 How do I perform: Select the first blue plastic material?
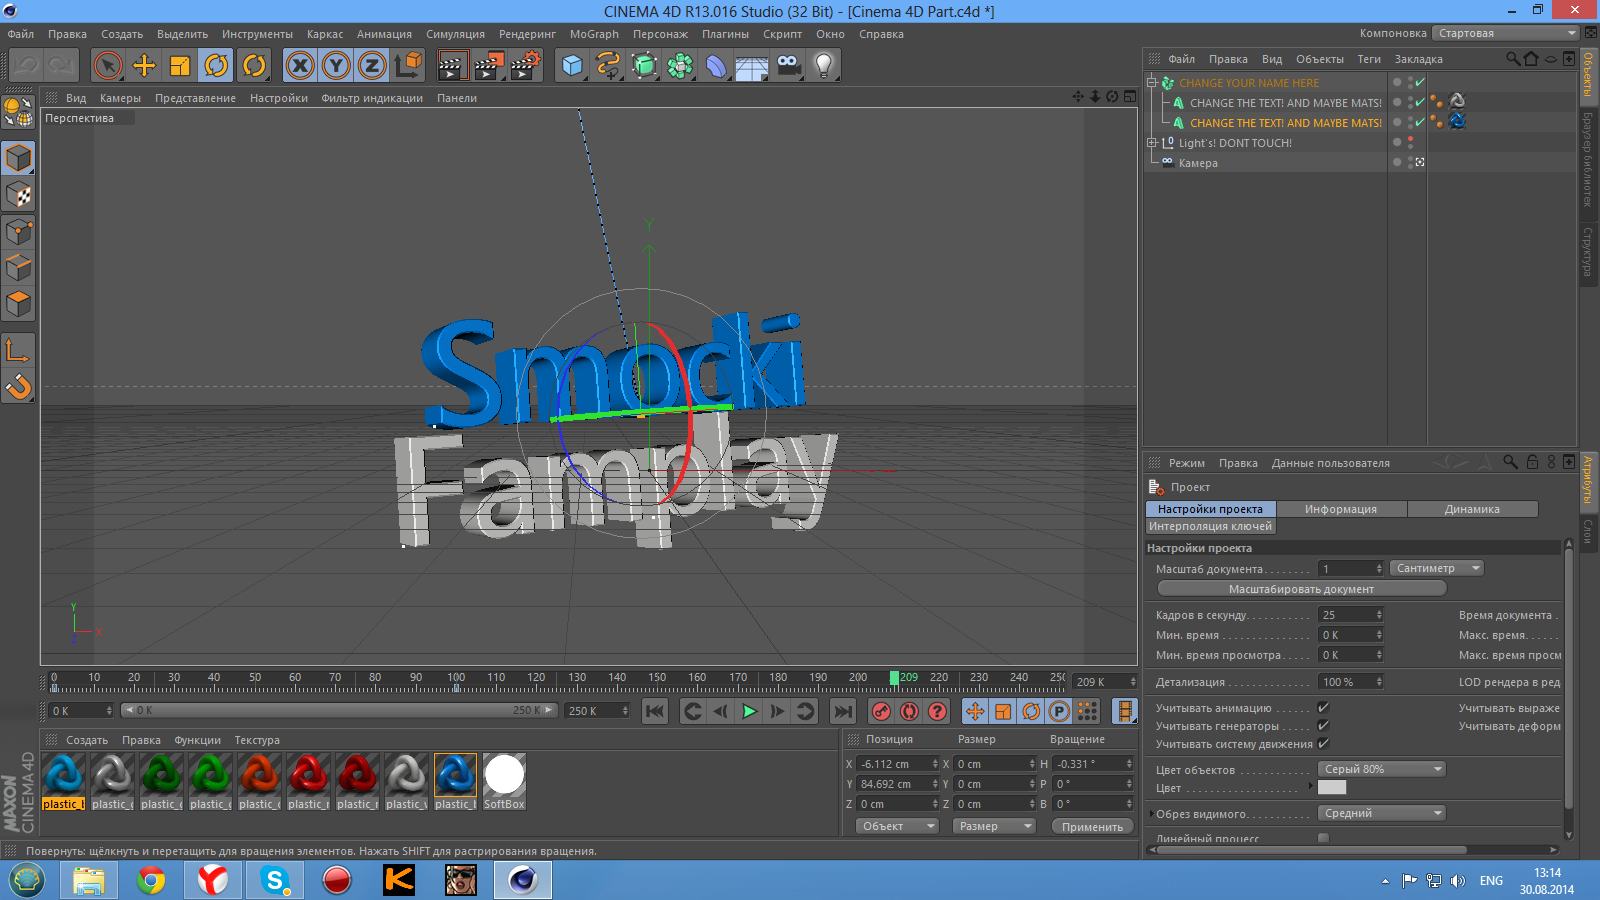63,782
